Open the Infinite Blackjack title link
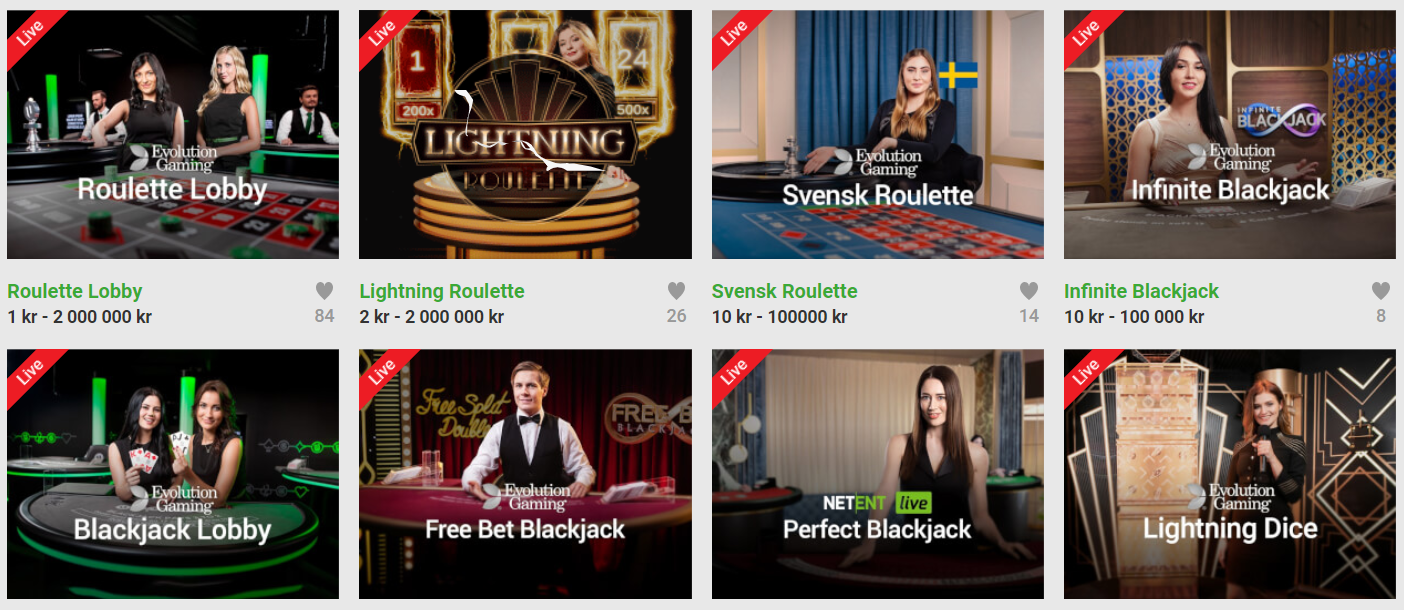The width and height of the screenshot is (1404, 610). click(1141, 291)
